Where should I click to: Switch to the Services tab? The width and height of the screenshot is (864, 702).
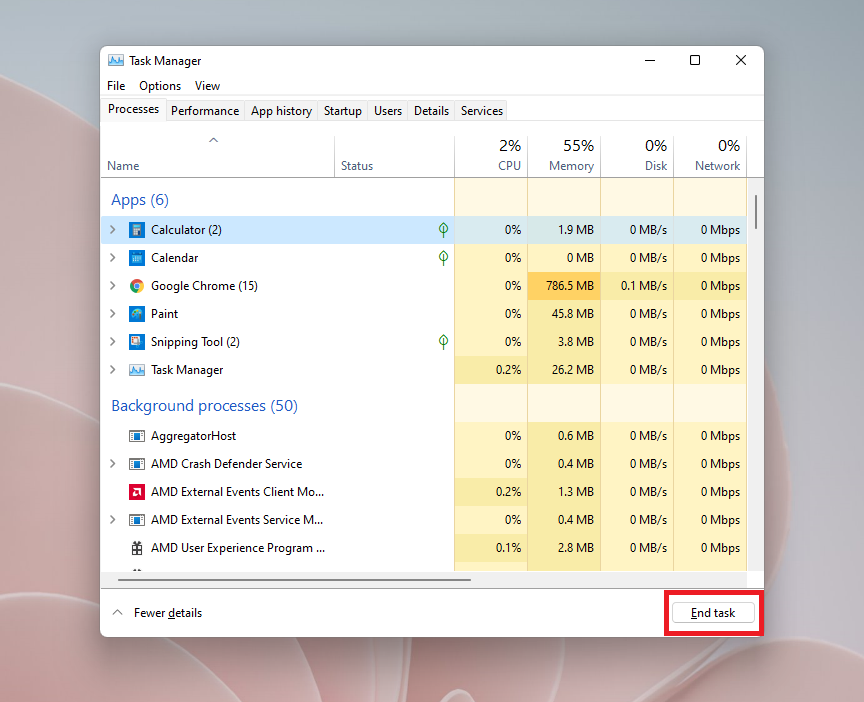click(482, 111)
